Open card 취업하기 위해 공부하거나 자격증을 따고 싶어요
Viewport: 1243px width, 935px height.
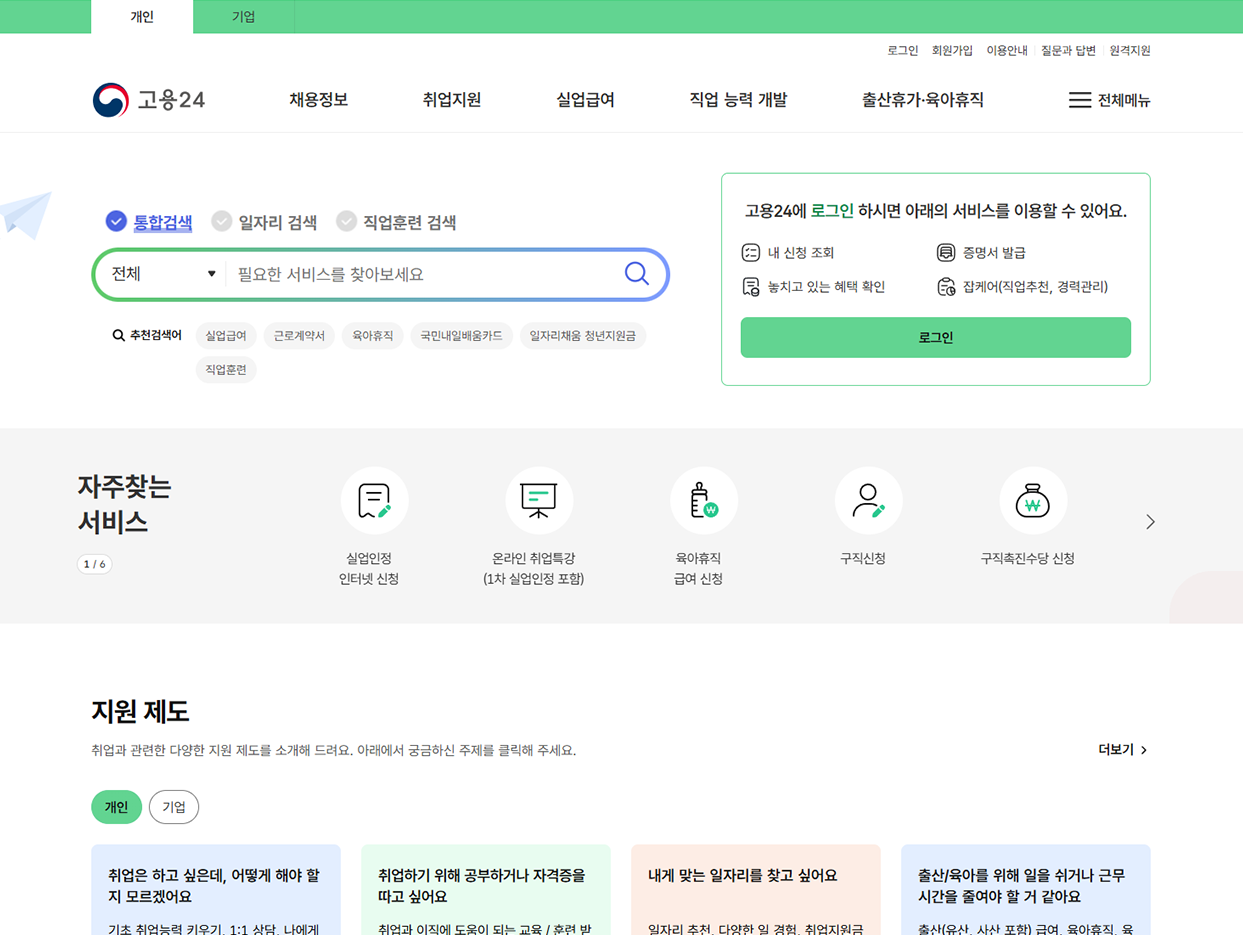click(x=486, y=889)
